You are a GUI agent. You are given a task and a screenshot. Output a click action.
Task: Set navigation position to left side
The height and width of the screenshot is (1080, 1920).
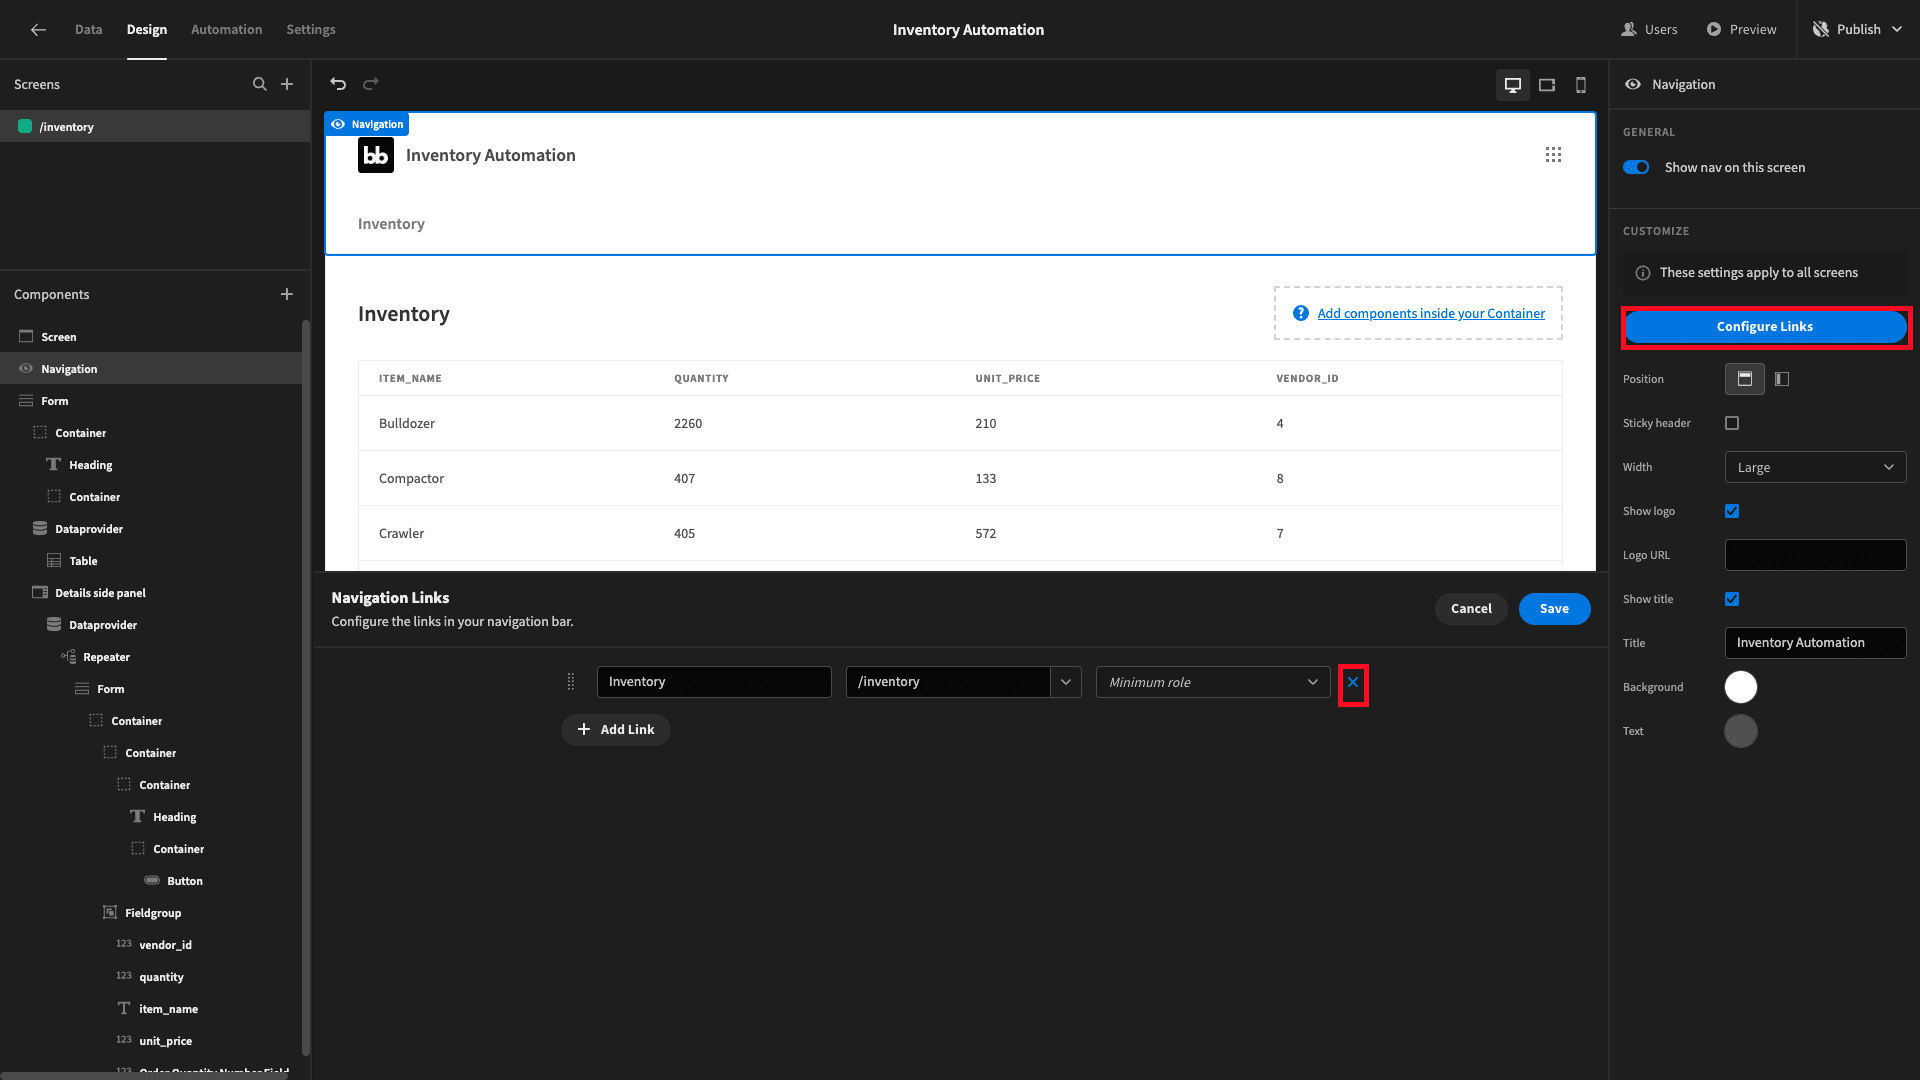pyautogui.click(x=1782, y=379)
